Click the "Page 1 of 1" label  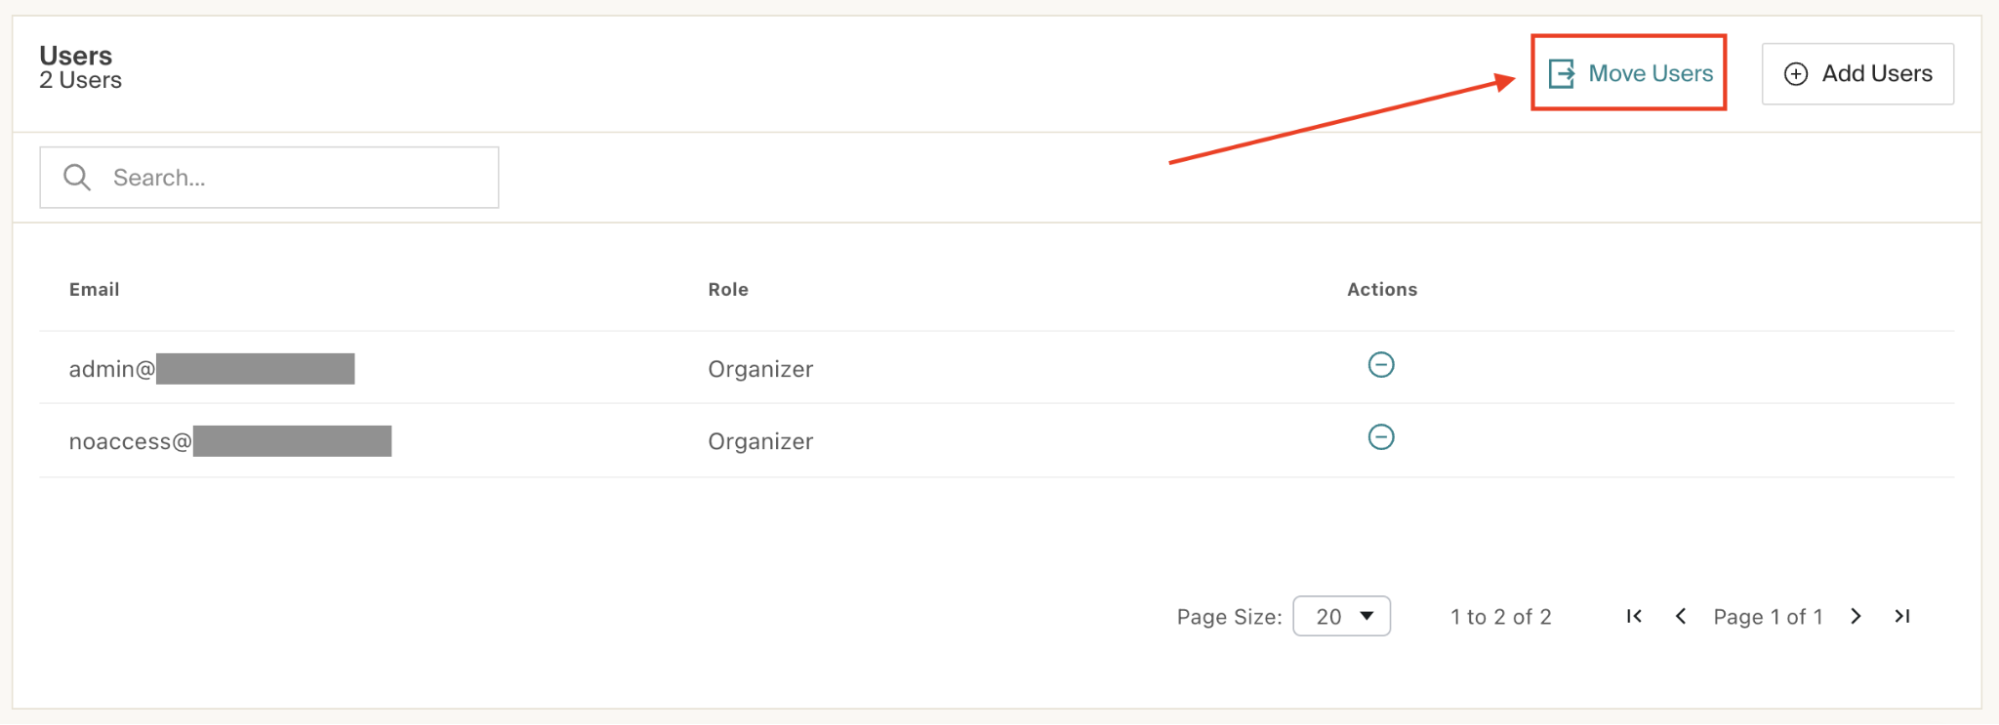tap(1768, 617)
